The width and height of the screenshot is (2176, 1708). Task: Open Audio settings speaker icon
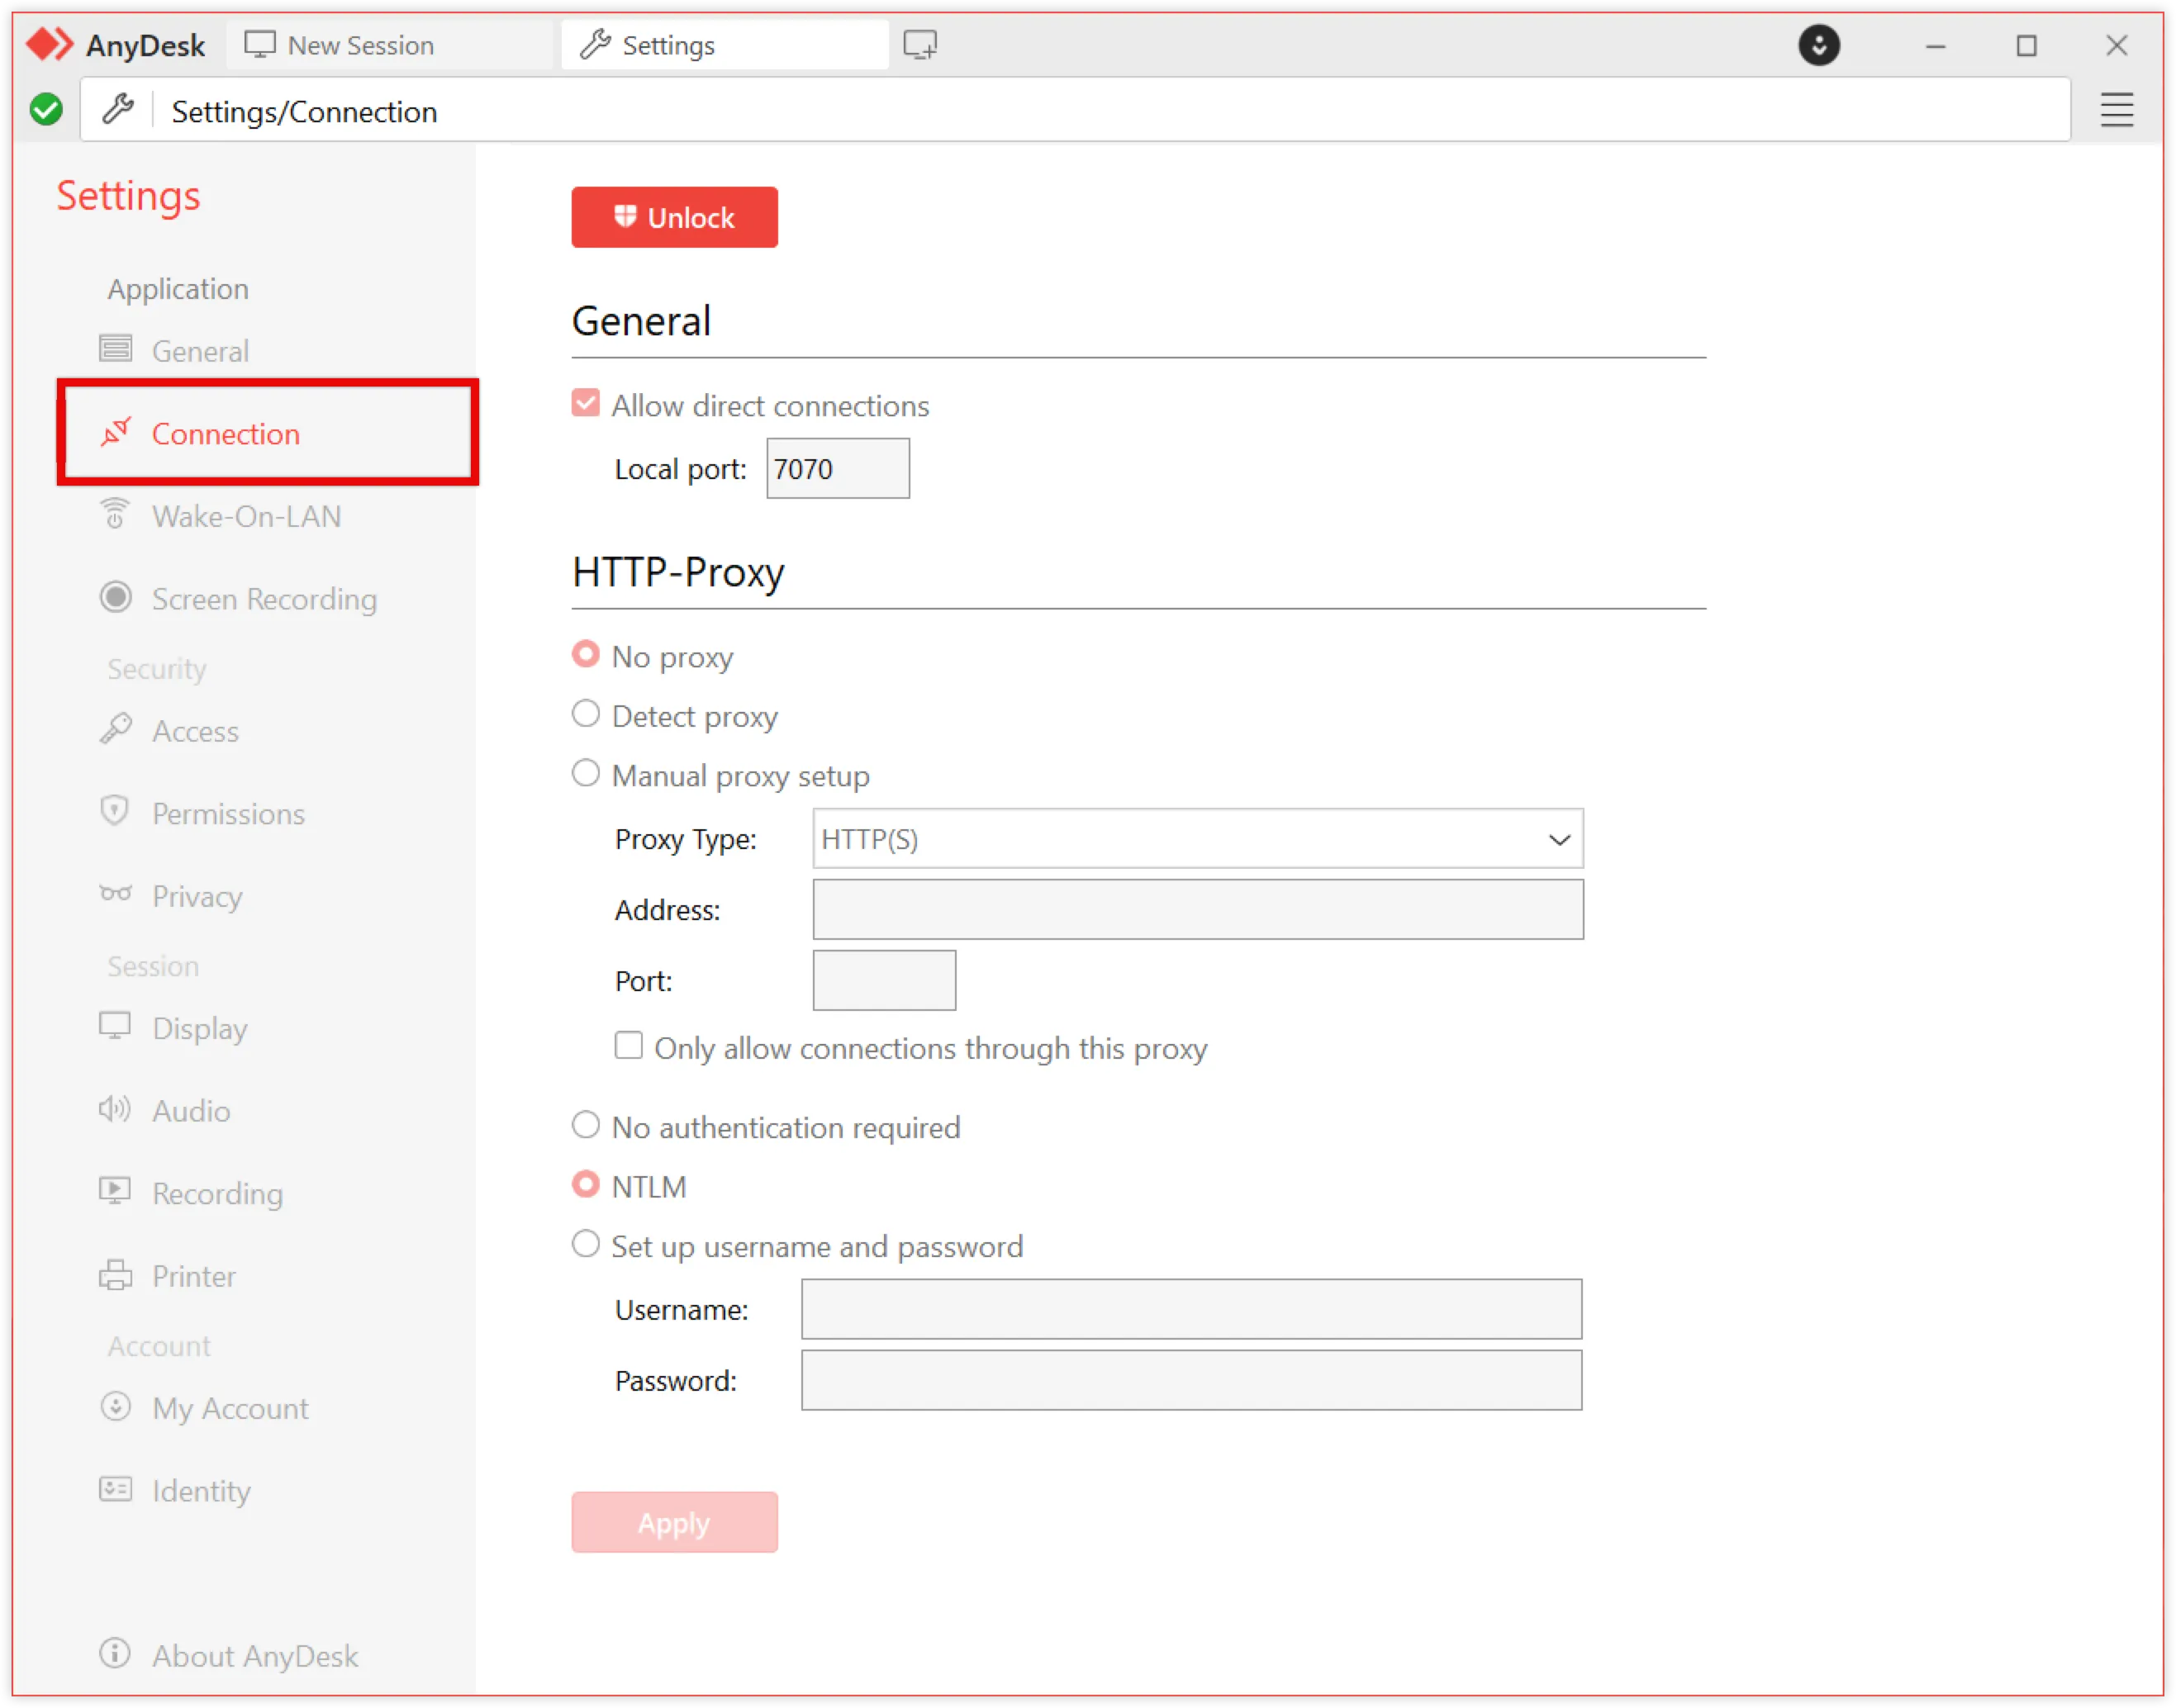pos(115,1109)
